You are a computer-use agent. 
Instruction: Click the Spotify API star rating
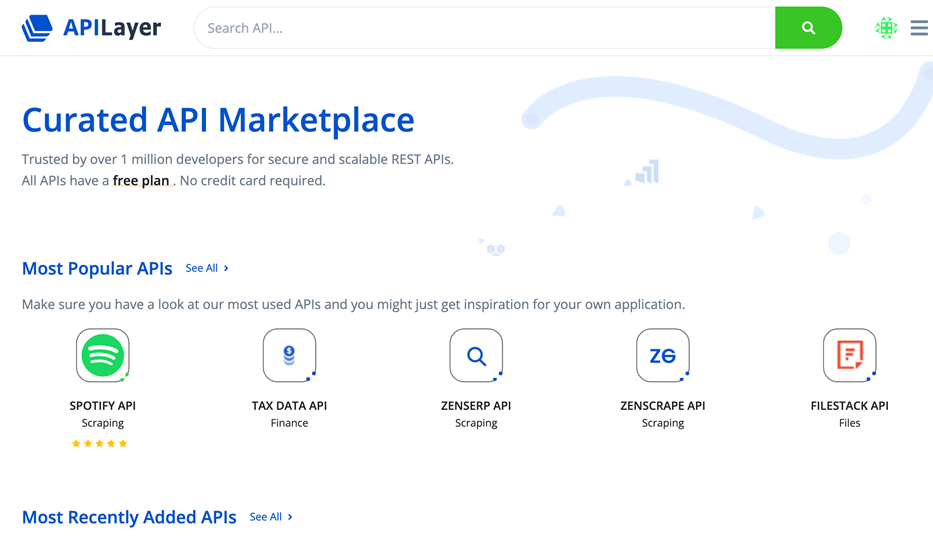coord(99,443)
